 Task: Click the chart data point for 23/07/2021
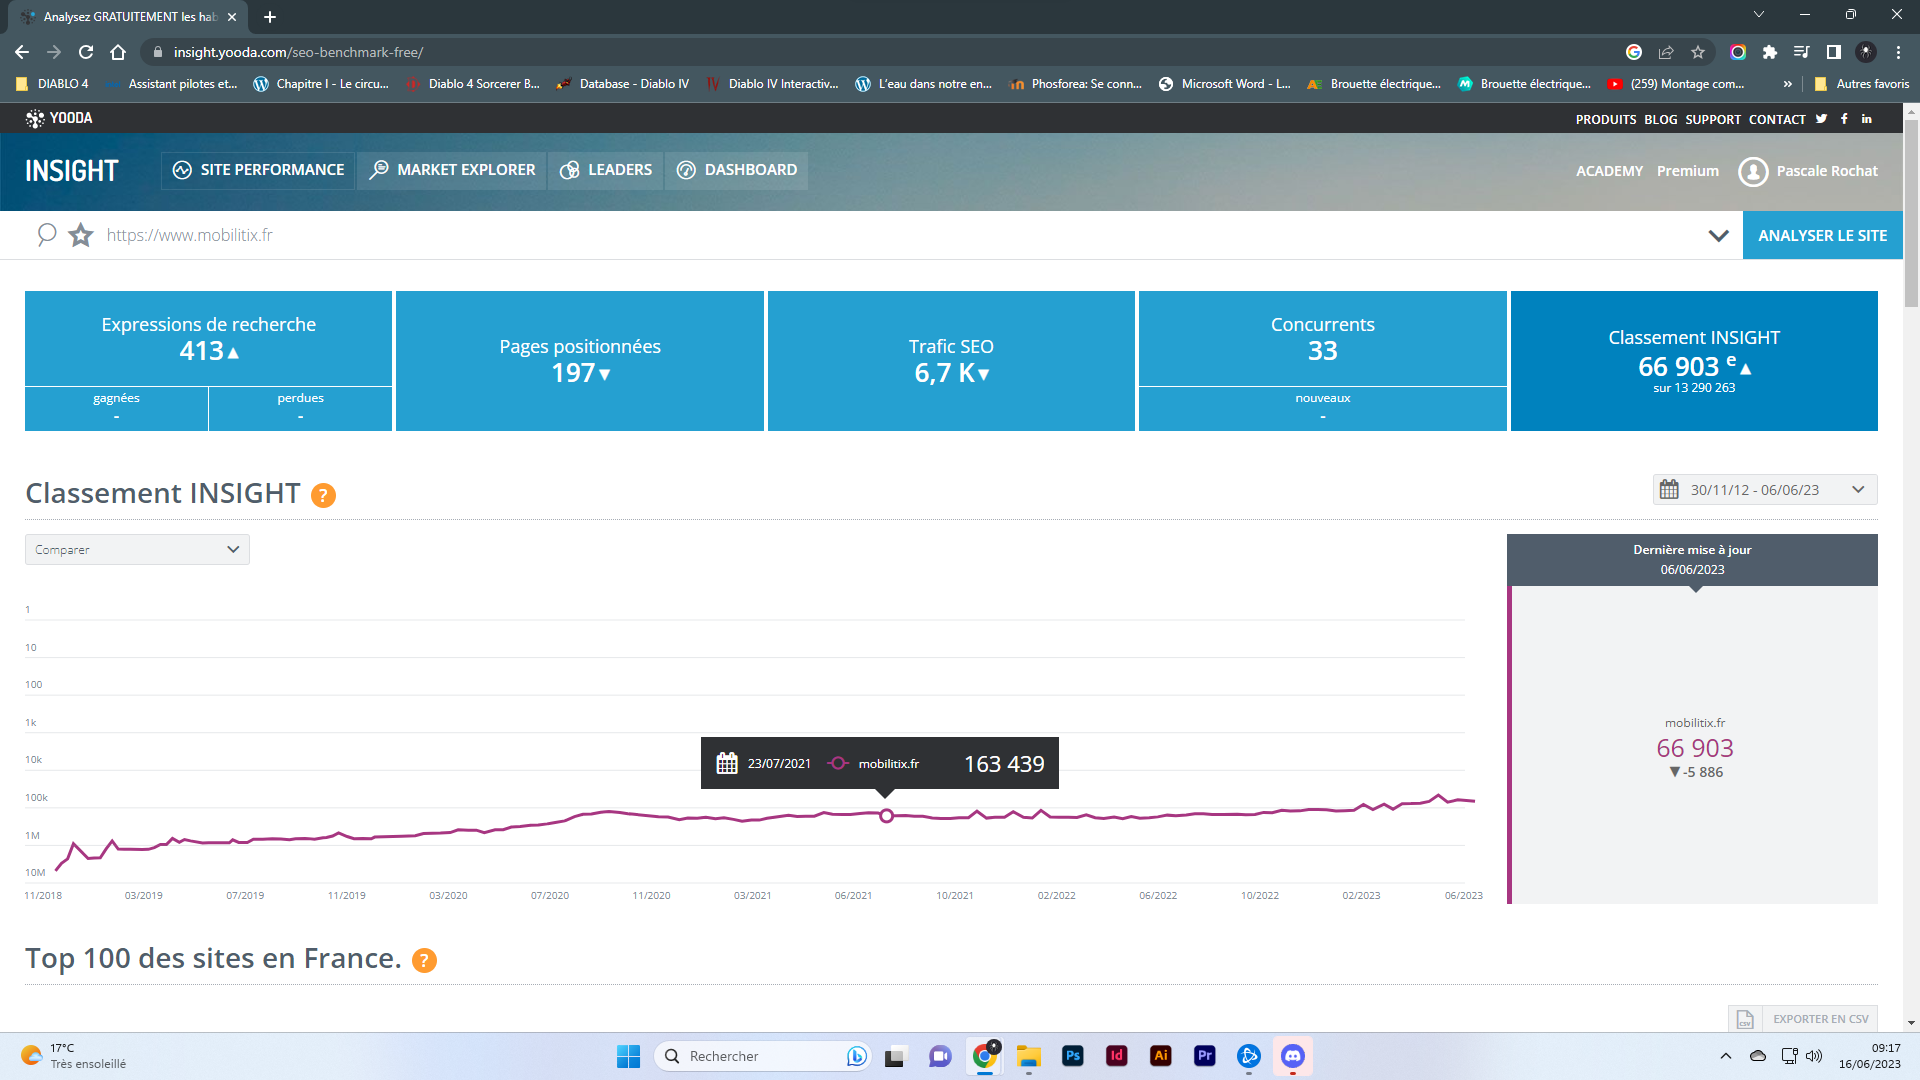pyautogui.click(x=886, y=816)
